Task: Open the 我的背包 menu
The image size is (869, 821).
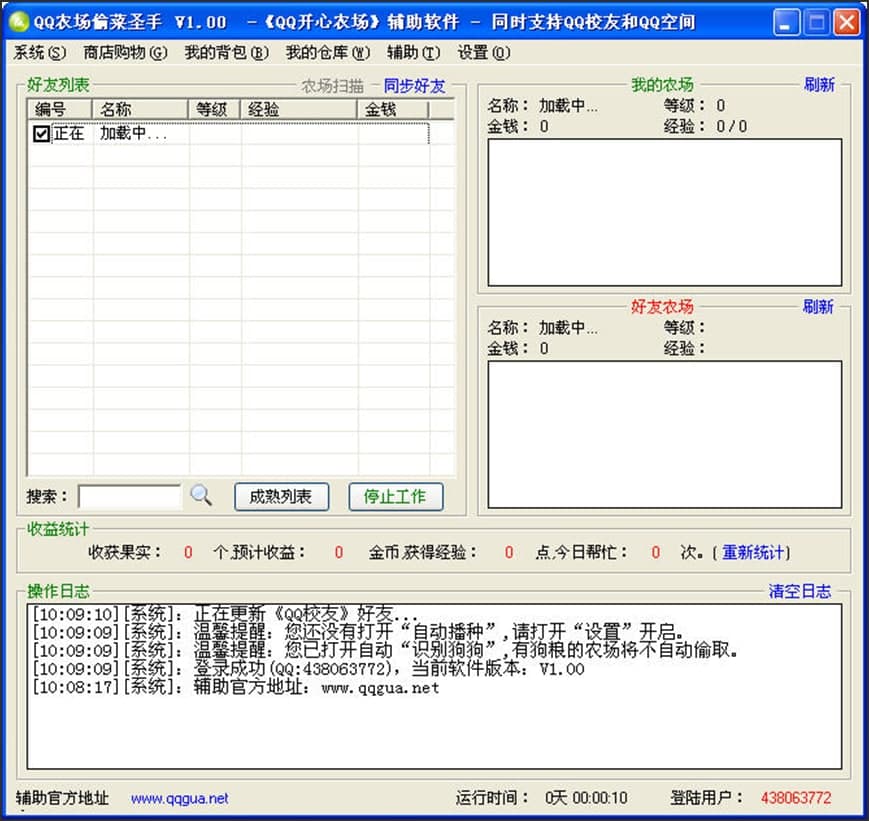Action: click(x=227, y=53)
